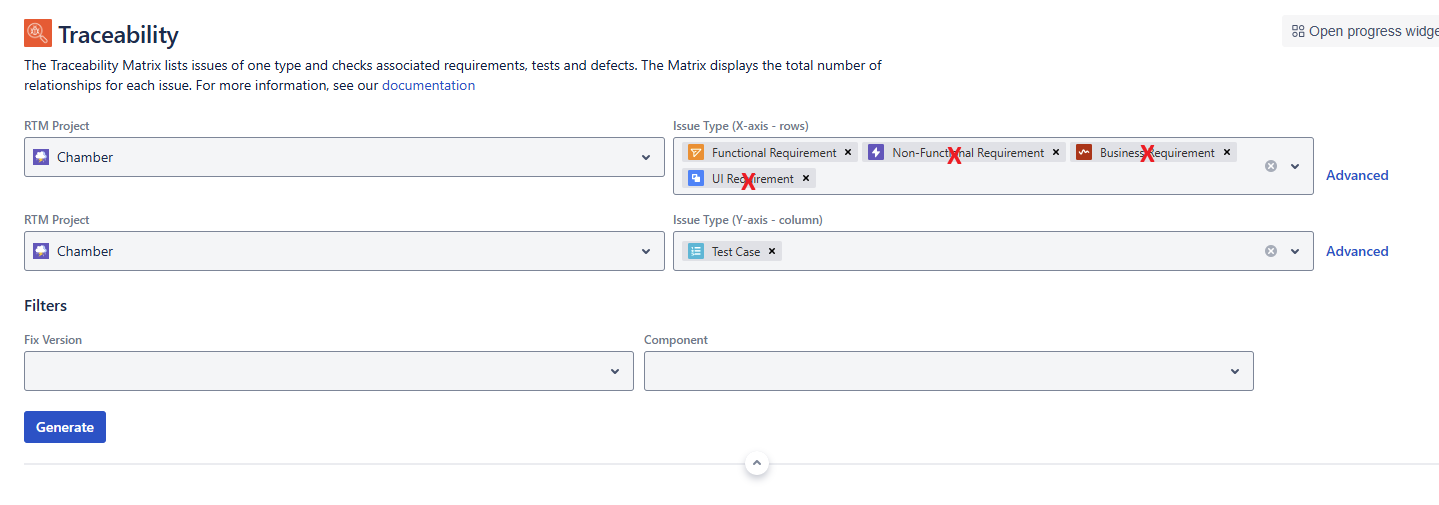Remove the Business Requirement tag
Image resolution: width=1439 pixels, height=505 pixels.
[x=1227, y=153]
